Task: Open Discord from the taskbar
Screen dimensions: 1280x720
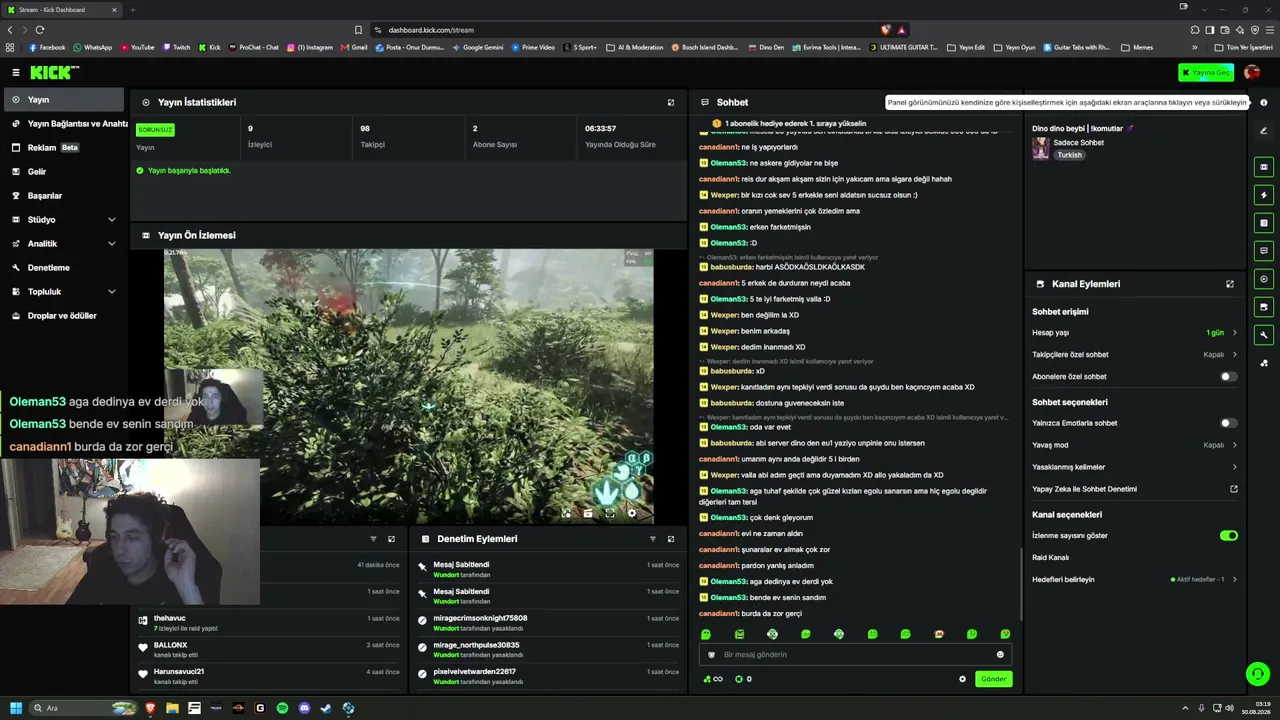Action: (304, 708)
